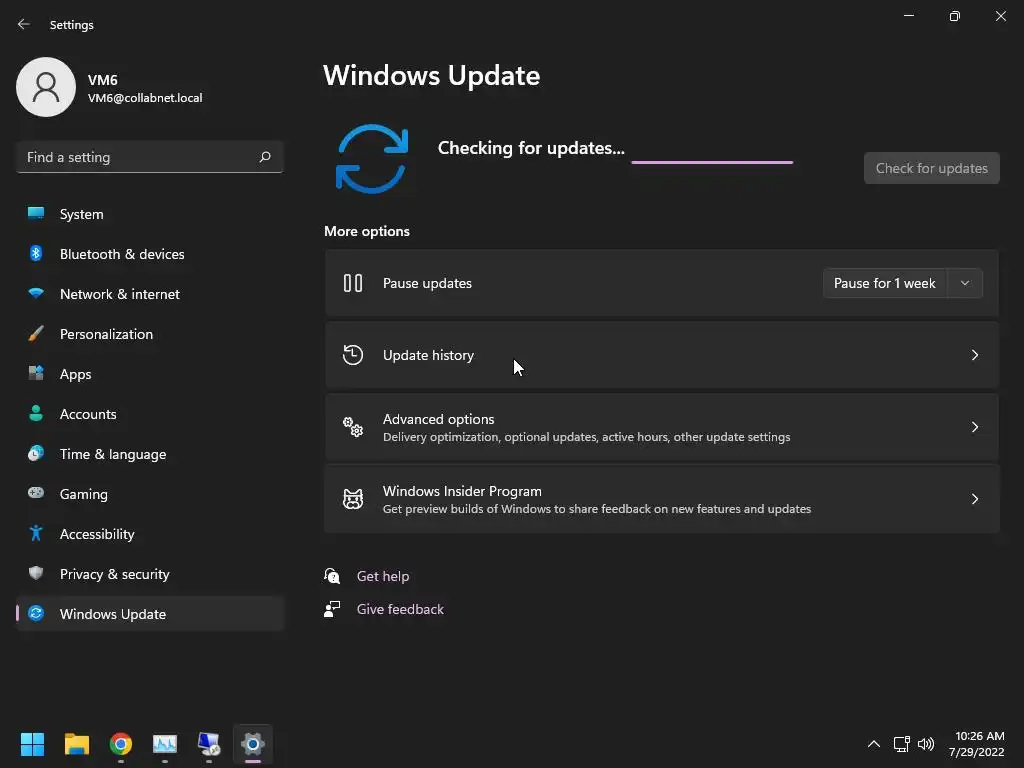This screenshot has width=1024, height=768.
Task: Open Advanced options via its chevron
Action: click(974, 426)
